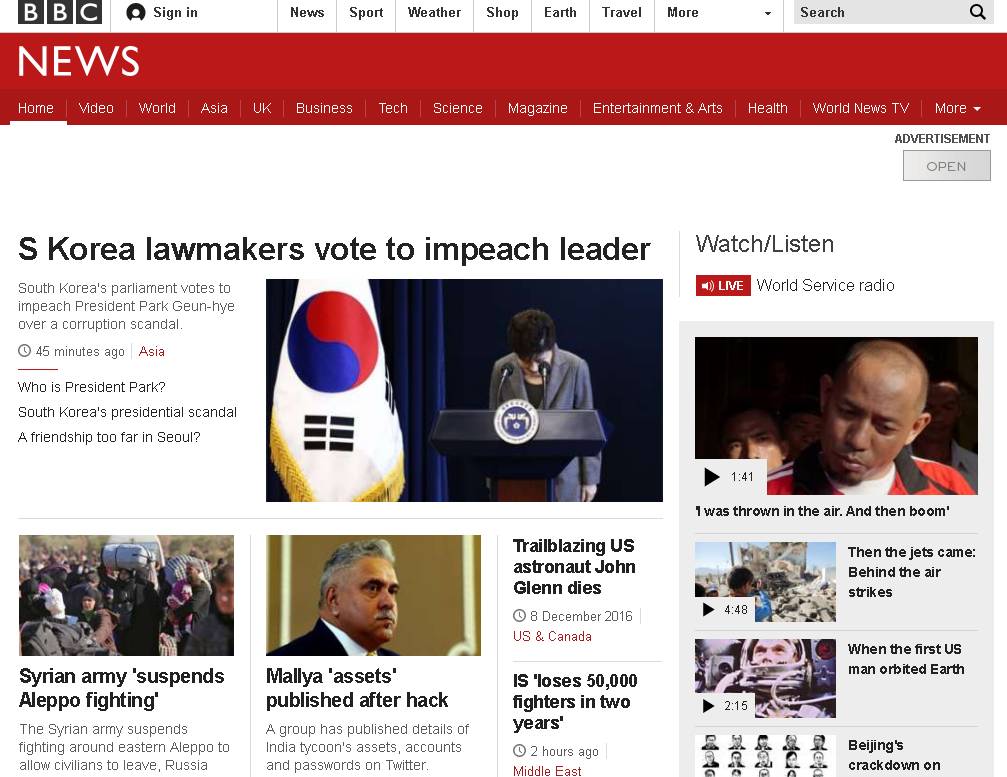Image resolution: width=1007 pixels, height=777 pixels.
Task: Open the Korea impeachment main photo
Action: point(464,390)
